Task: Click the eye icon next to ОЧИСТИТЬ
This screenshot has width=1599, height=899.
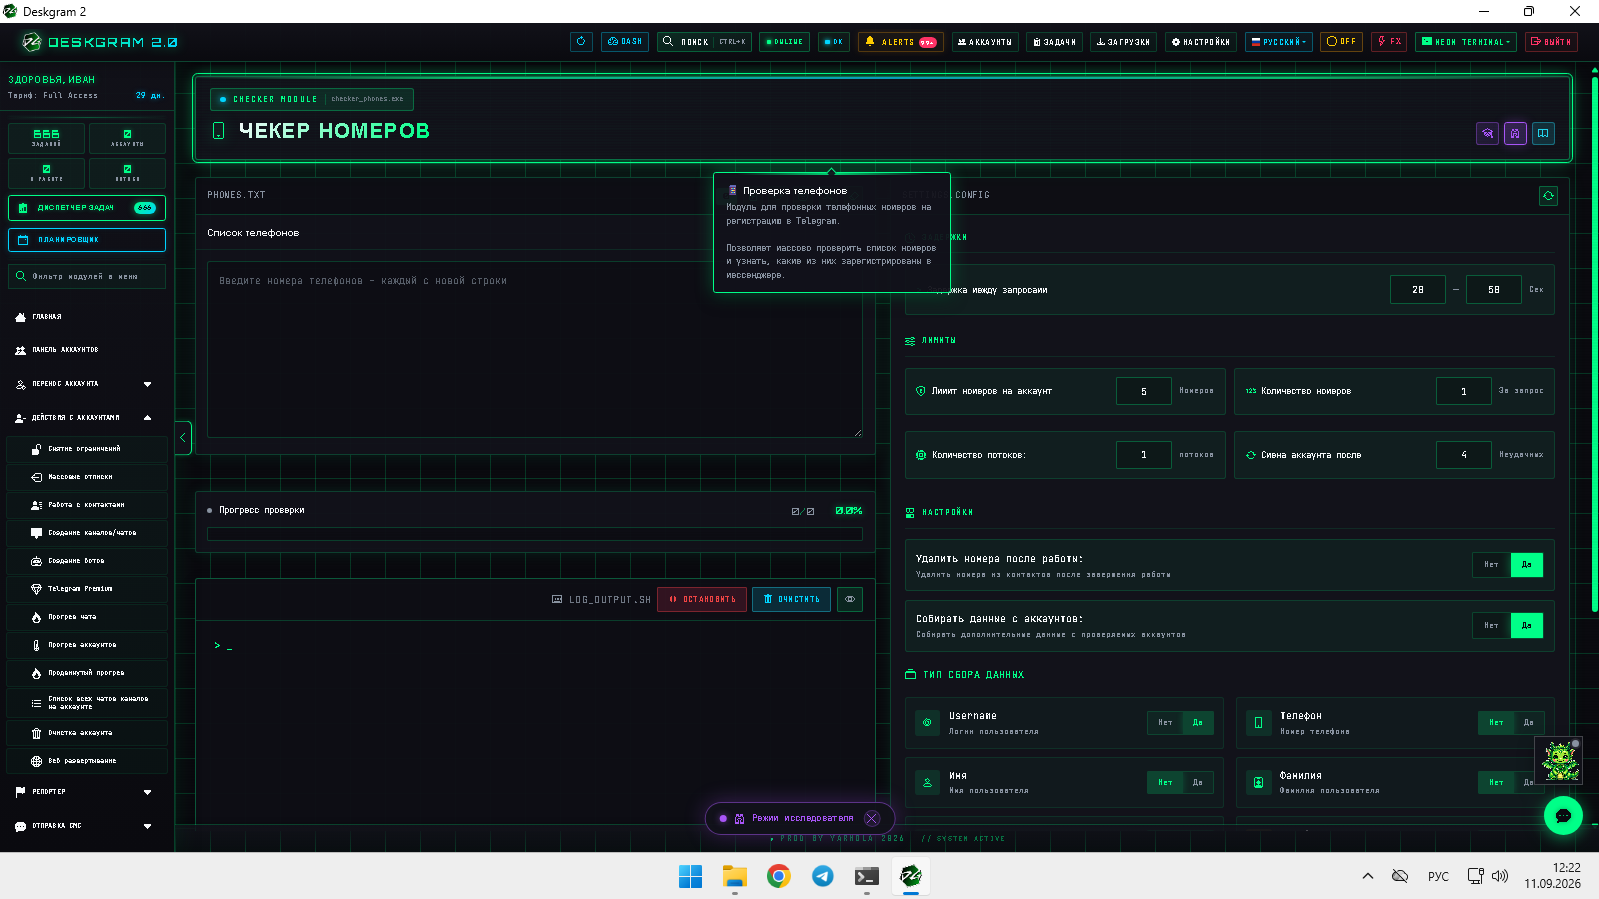Action: tap(850, 599)
